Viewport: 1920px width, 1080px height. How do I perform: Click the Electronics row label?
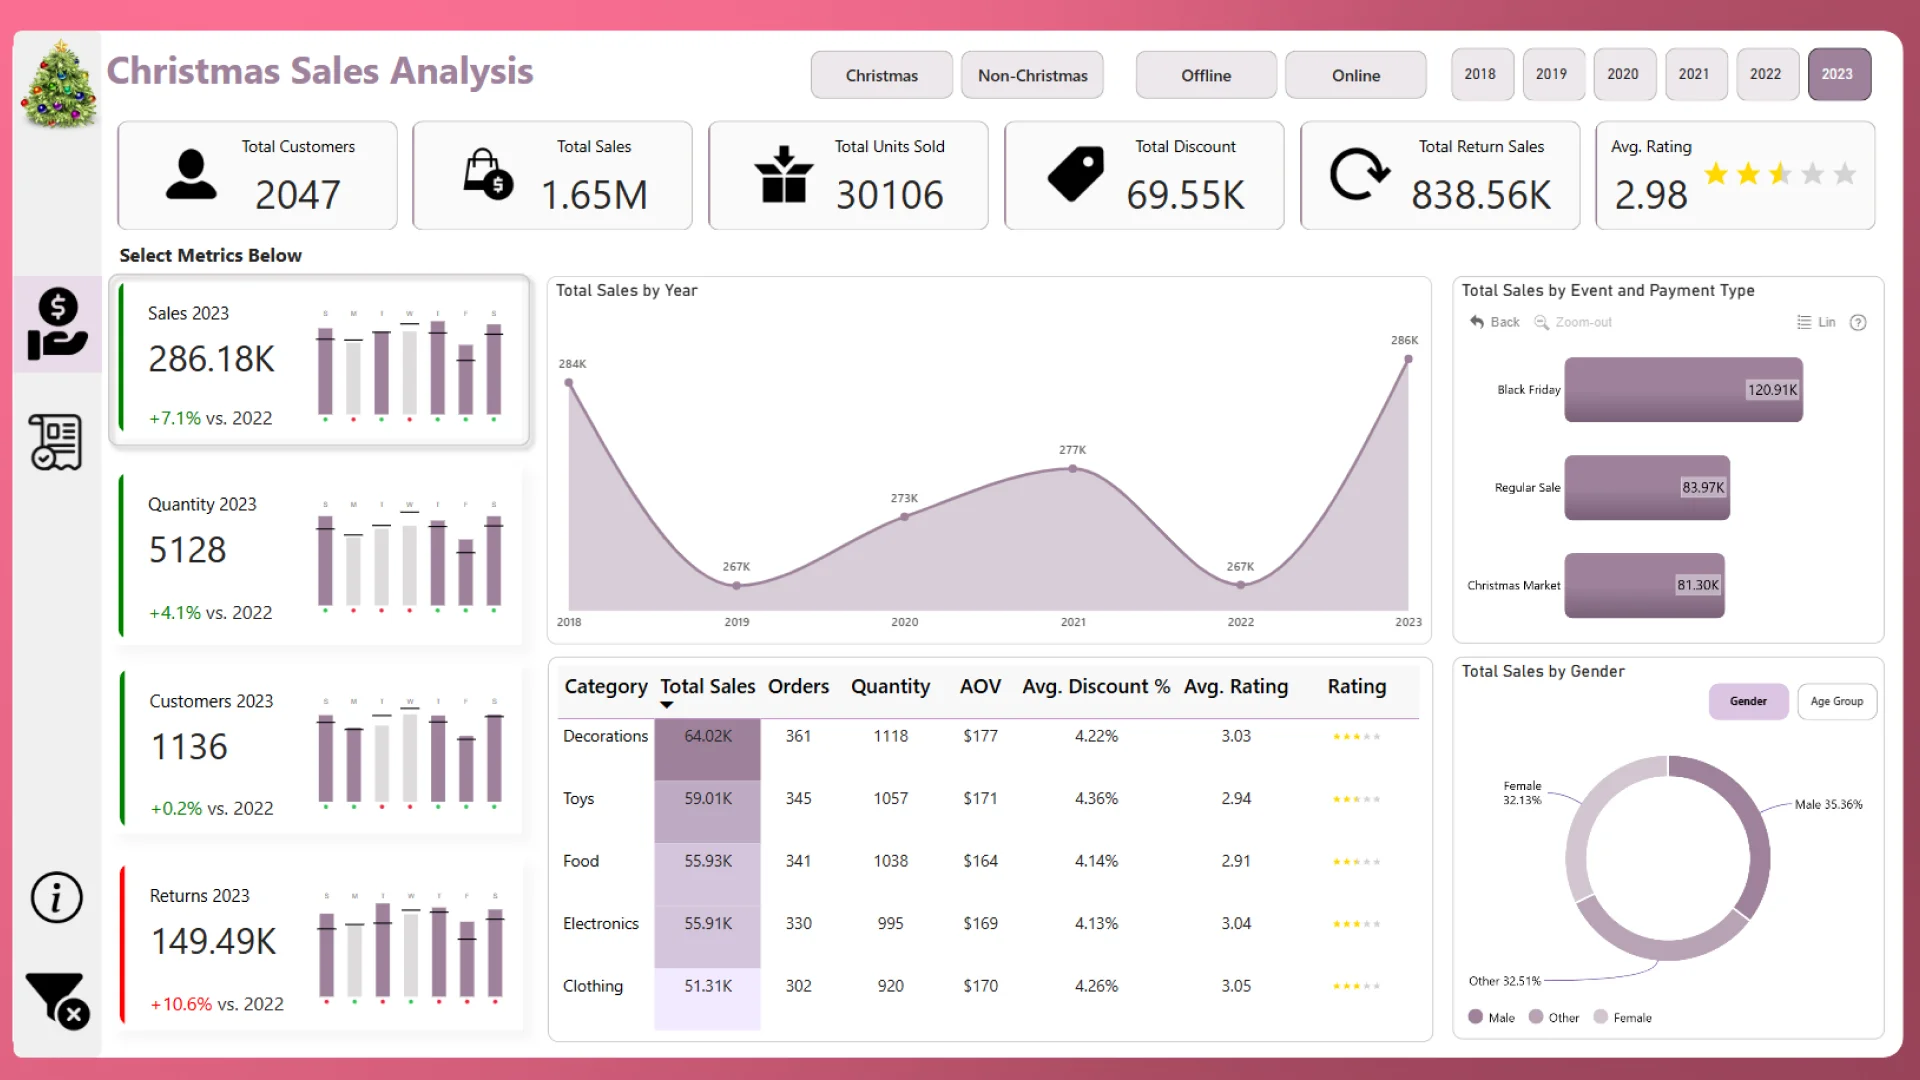[600, 923]
